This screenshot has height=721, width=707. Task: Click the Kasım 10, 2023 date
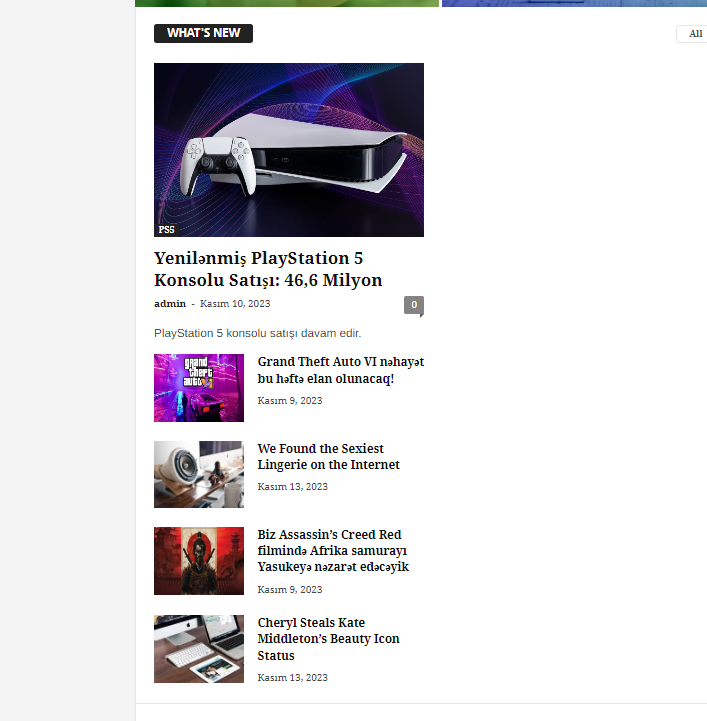tap(235, 303)
